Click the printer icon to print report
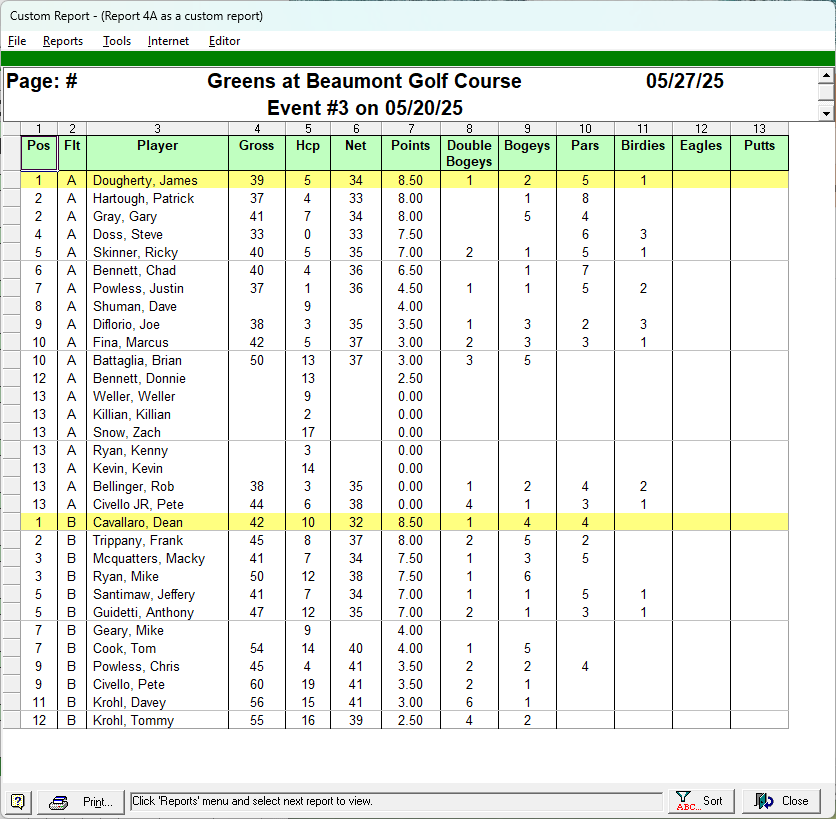 60,801
